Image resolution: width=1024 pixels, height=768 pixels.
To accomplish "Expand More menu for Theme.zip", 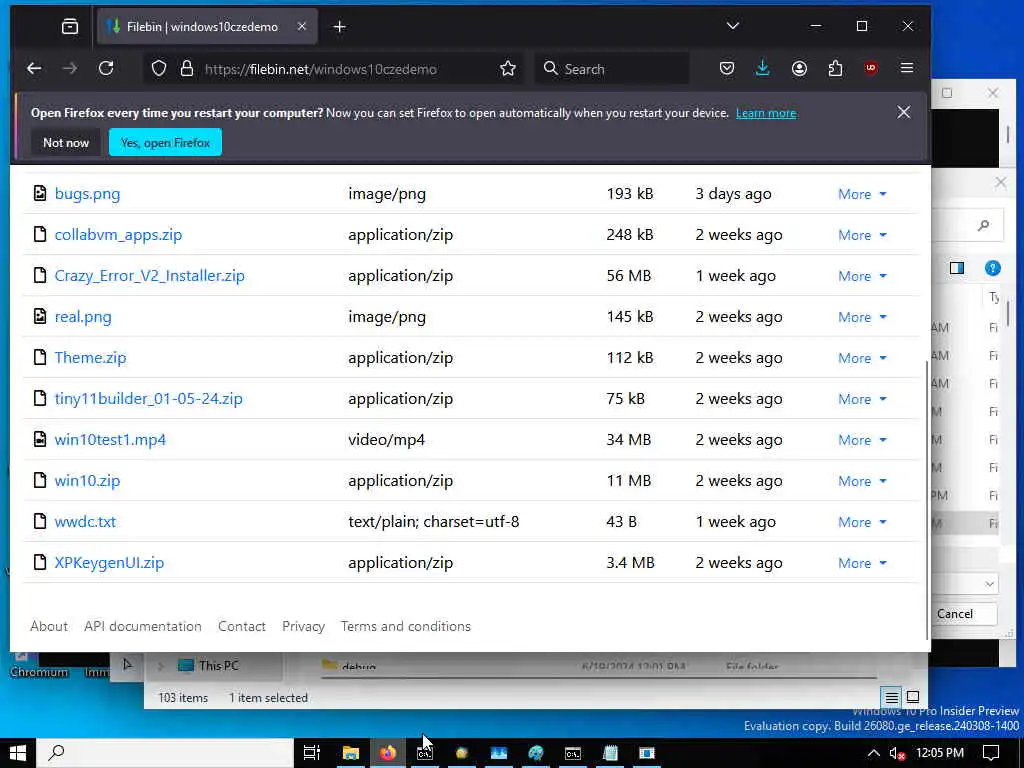I will pyautogui.click(x=862, y=358).
